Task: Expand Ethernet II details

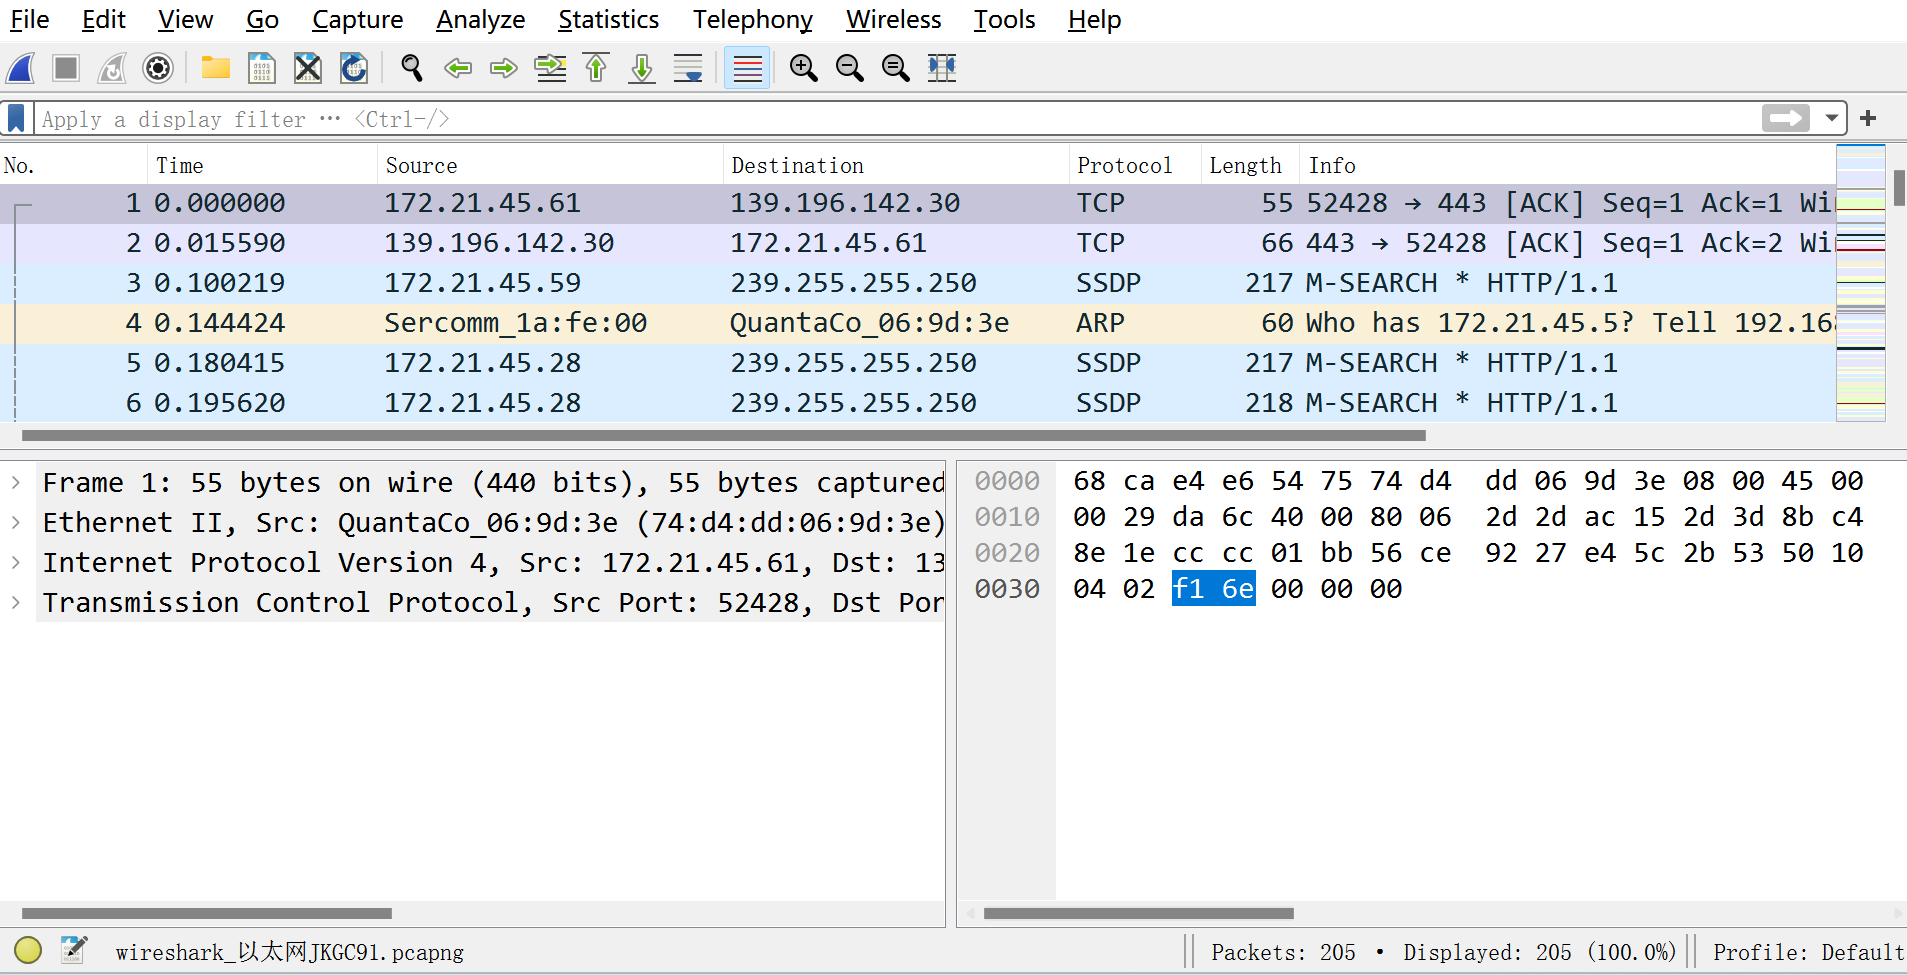Action: pos(16,522)
